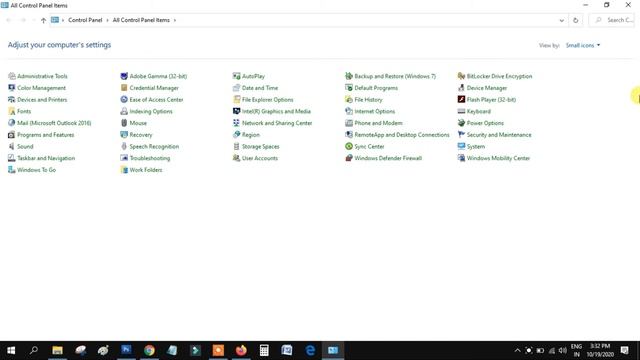Open the Adobe Gamma (32-bit) icon

(124, 76)
